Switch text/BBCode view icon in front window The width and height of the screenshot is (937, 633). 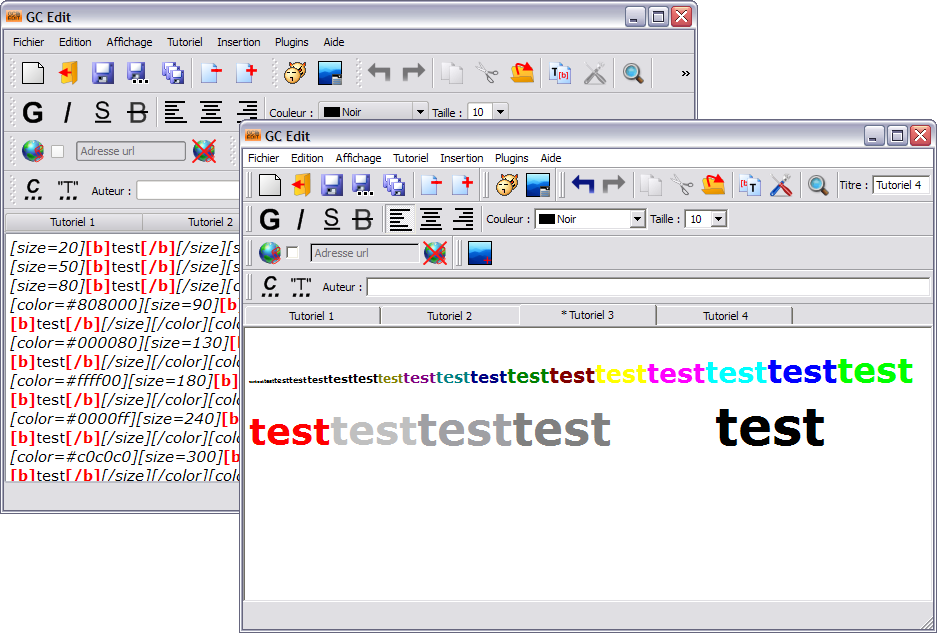click(x=749, y=185)
